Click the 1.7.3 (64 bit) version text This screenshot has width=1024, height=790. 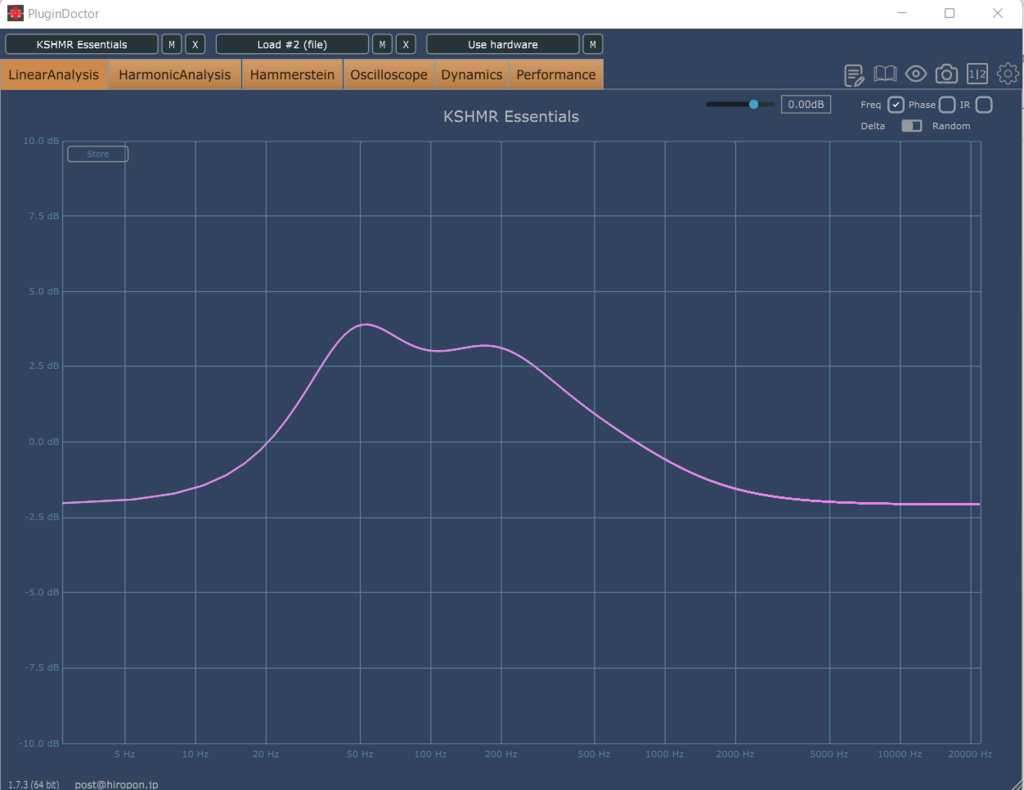click(x=33, y=784)
